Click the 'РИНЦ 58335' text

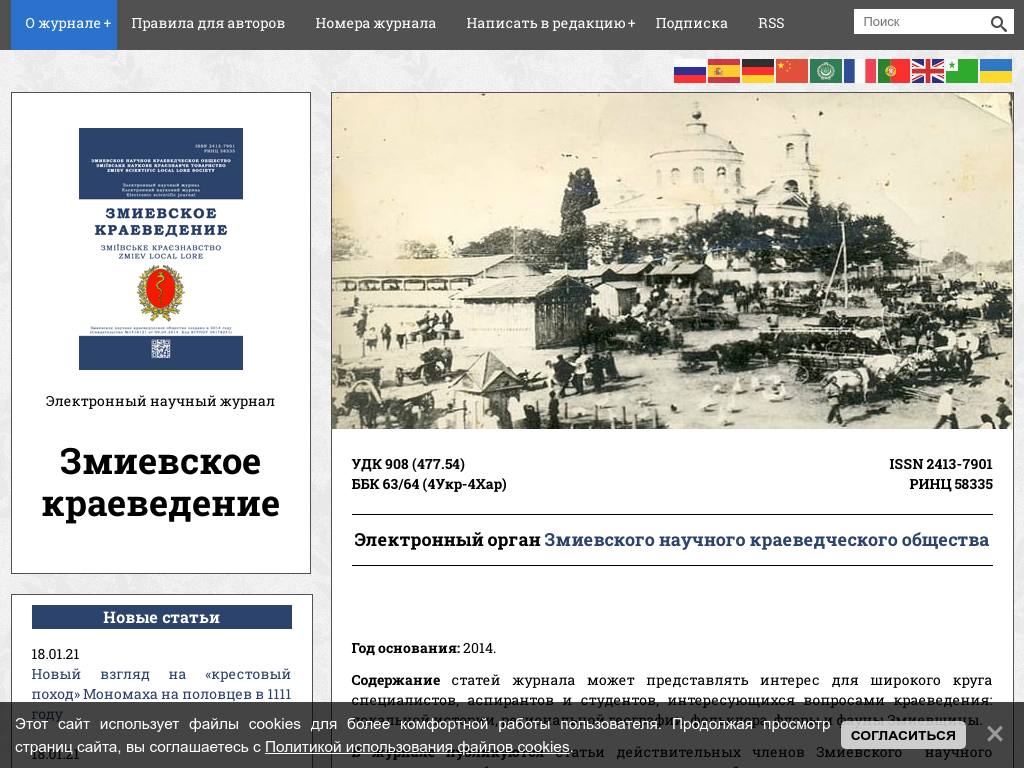click(x=951, y=484)
